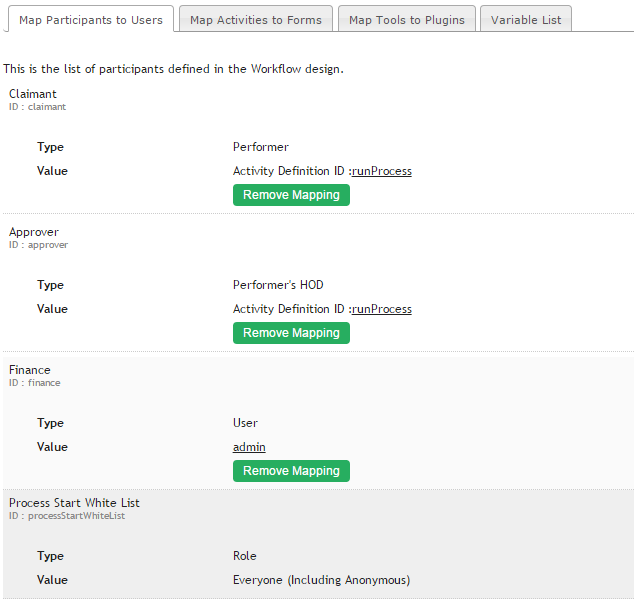The height and width of the screenshot is (614, 634).
Task: Switch to Map Participants to Users tab
Action: click(90, 19)
